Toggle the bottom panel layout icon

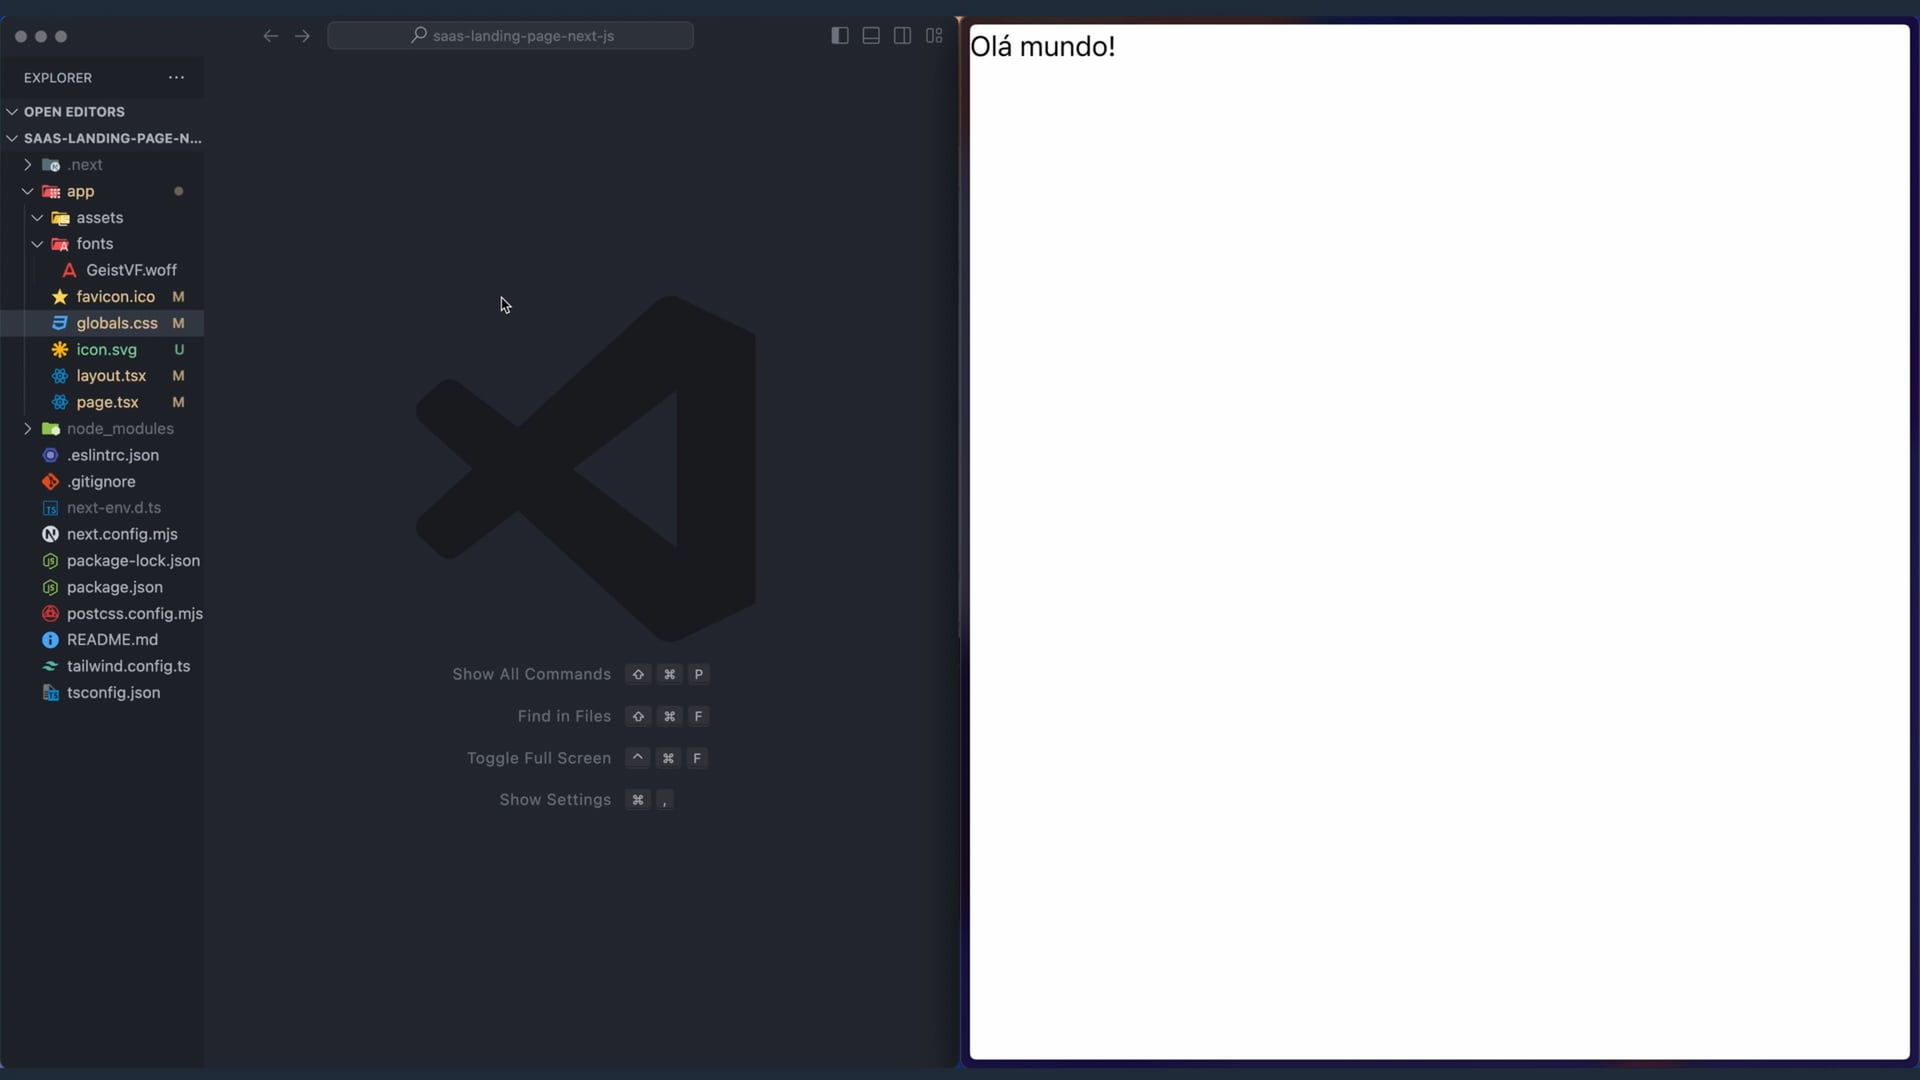[x=871, y=36]
